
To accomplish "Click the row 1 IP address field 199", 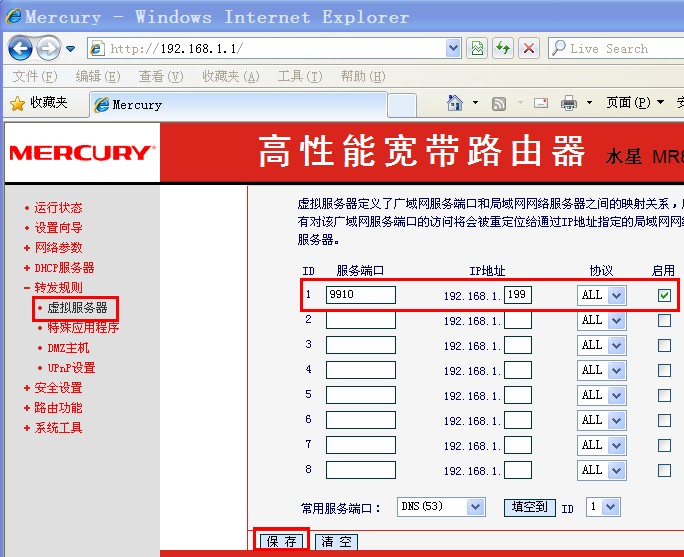I will [x=518, y=295].
